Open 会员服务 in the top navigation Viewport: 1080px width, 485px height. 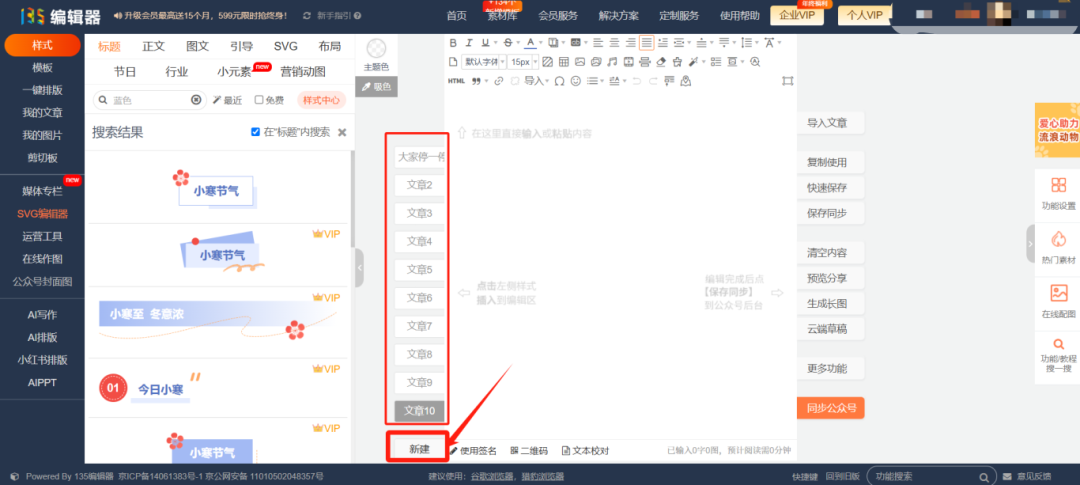(x=558, y=15)
